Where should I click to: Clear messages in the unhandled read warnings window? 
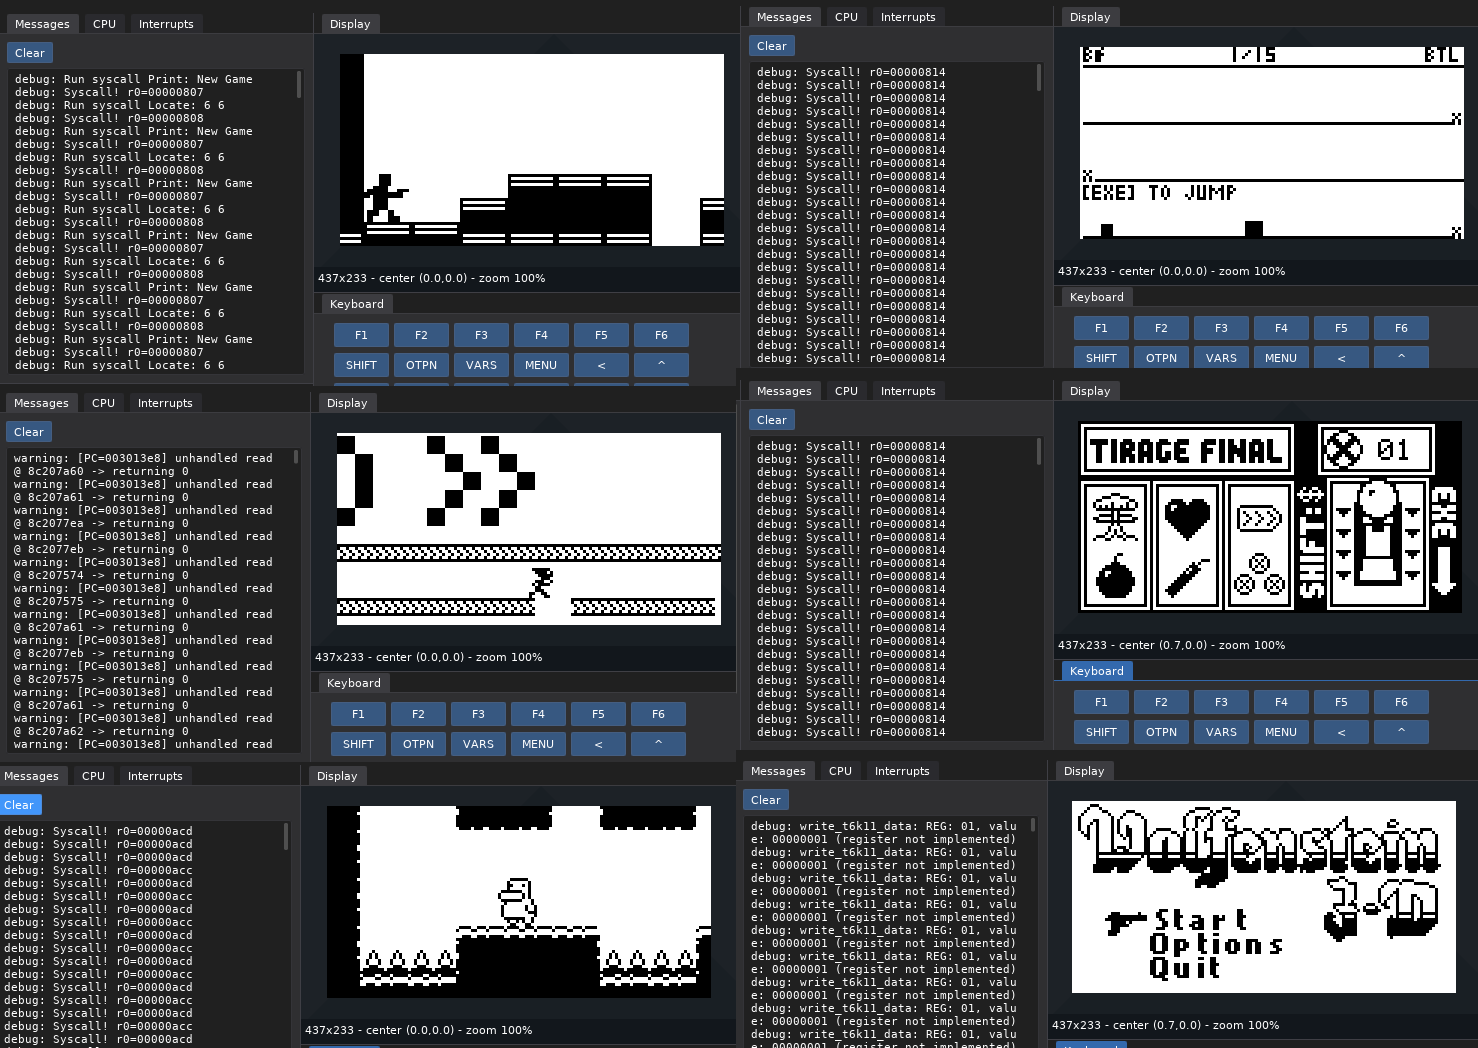click(x=28, y=432)
